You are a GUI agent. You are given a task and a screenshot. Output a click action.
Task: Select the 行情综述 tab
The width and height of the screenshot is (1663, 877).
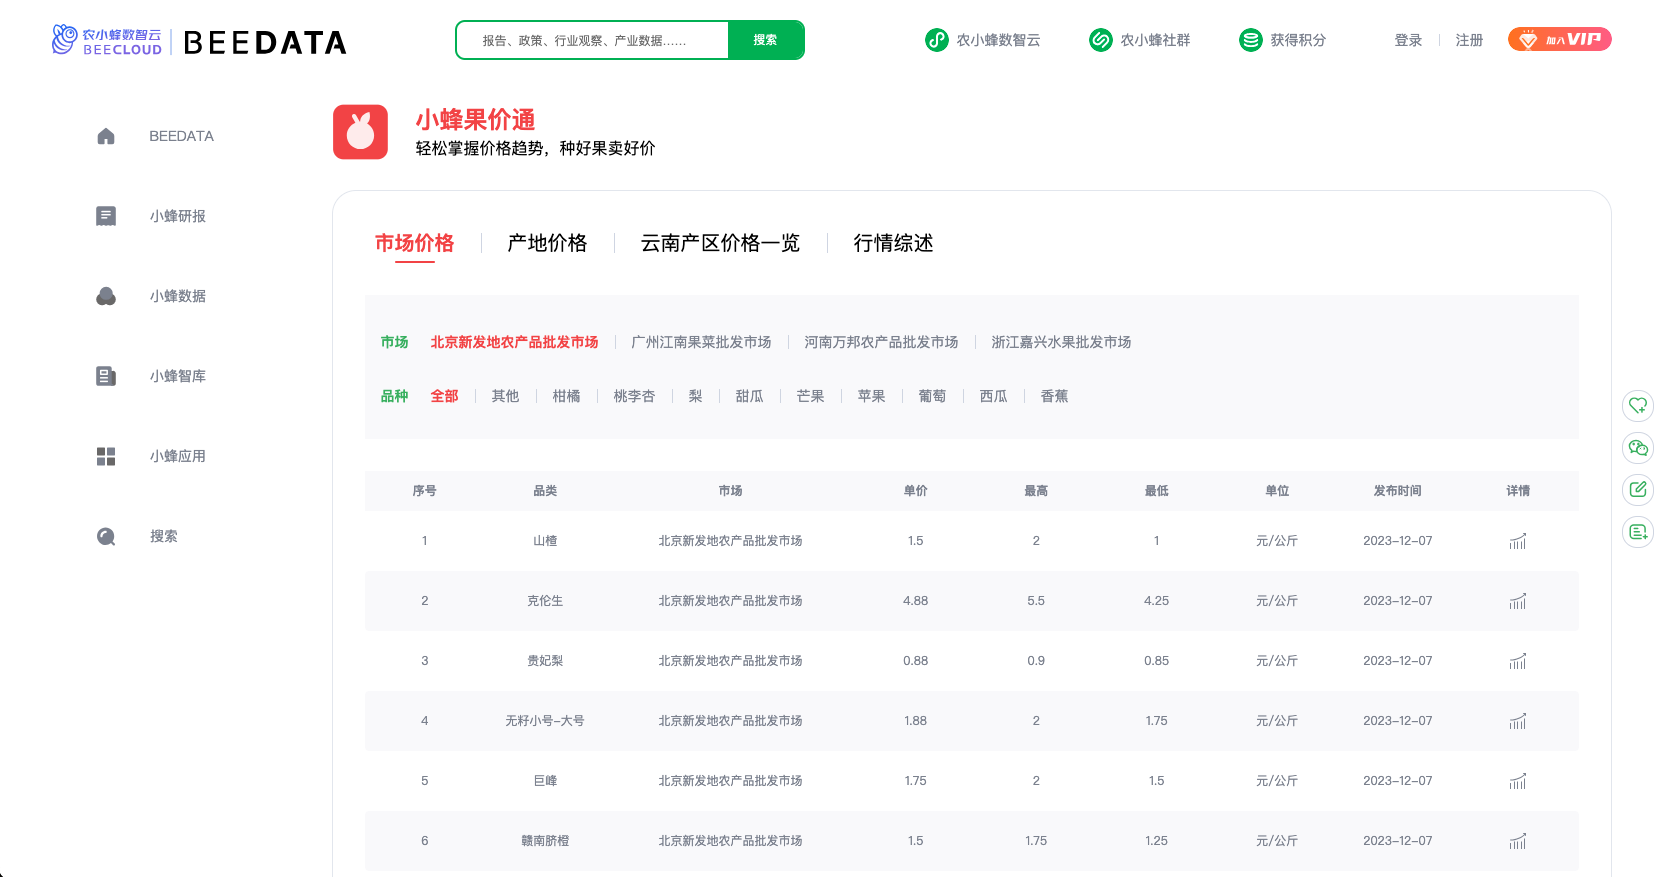[x=893, y=243]
